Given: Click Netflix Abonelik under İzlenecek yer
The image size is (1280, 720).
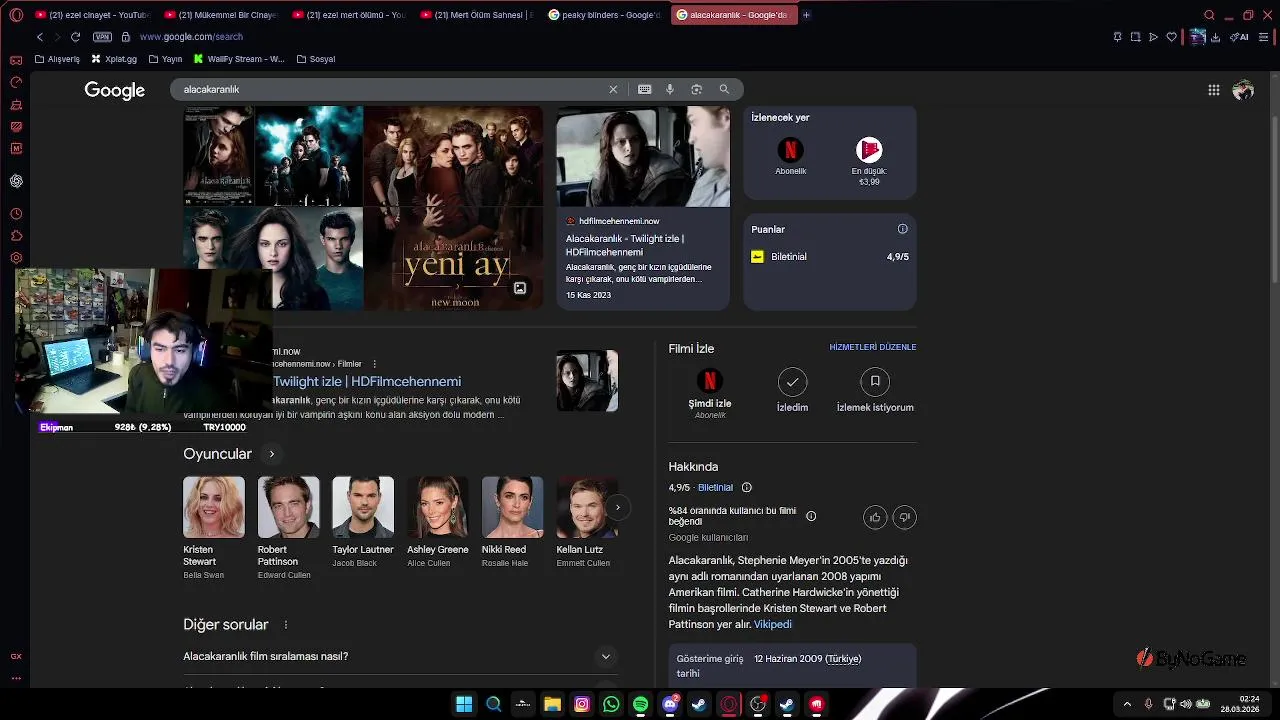Looking at the screenshot, I should point(791,156).
